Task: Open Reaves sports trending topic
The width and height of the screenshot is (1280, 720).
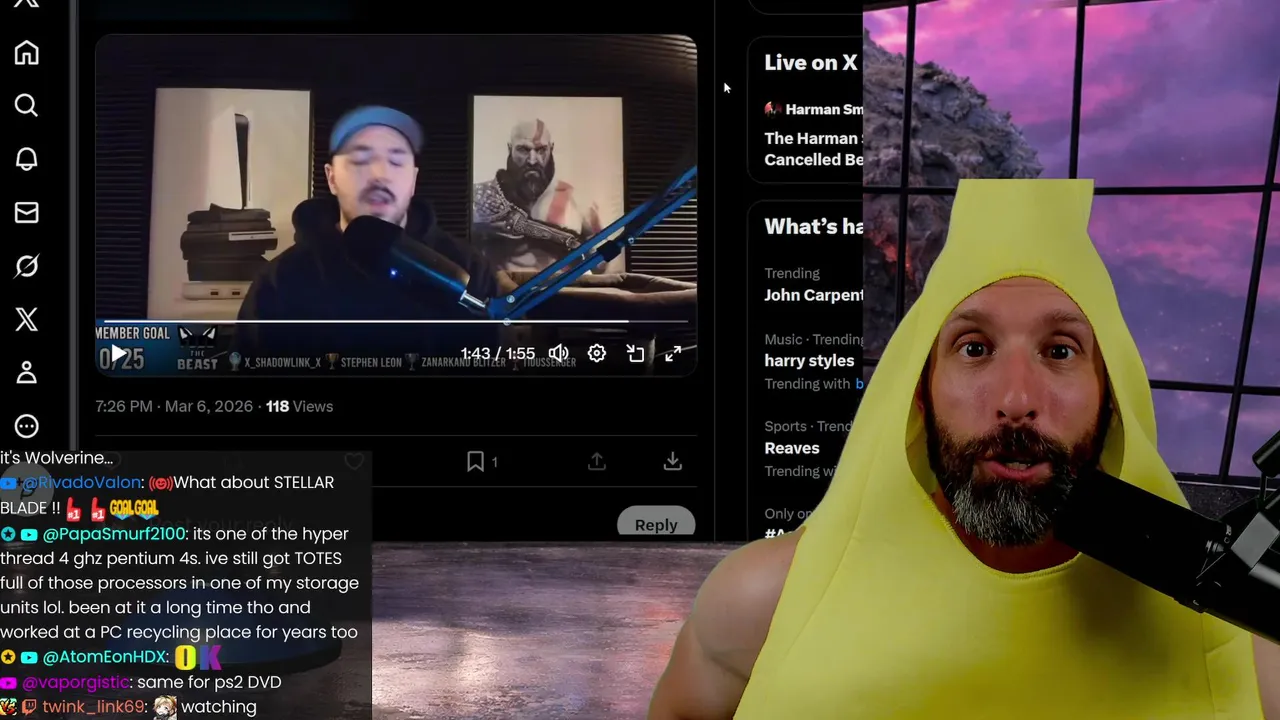Action: [792, 448]
